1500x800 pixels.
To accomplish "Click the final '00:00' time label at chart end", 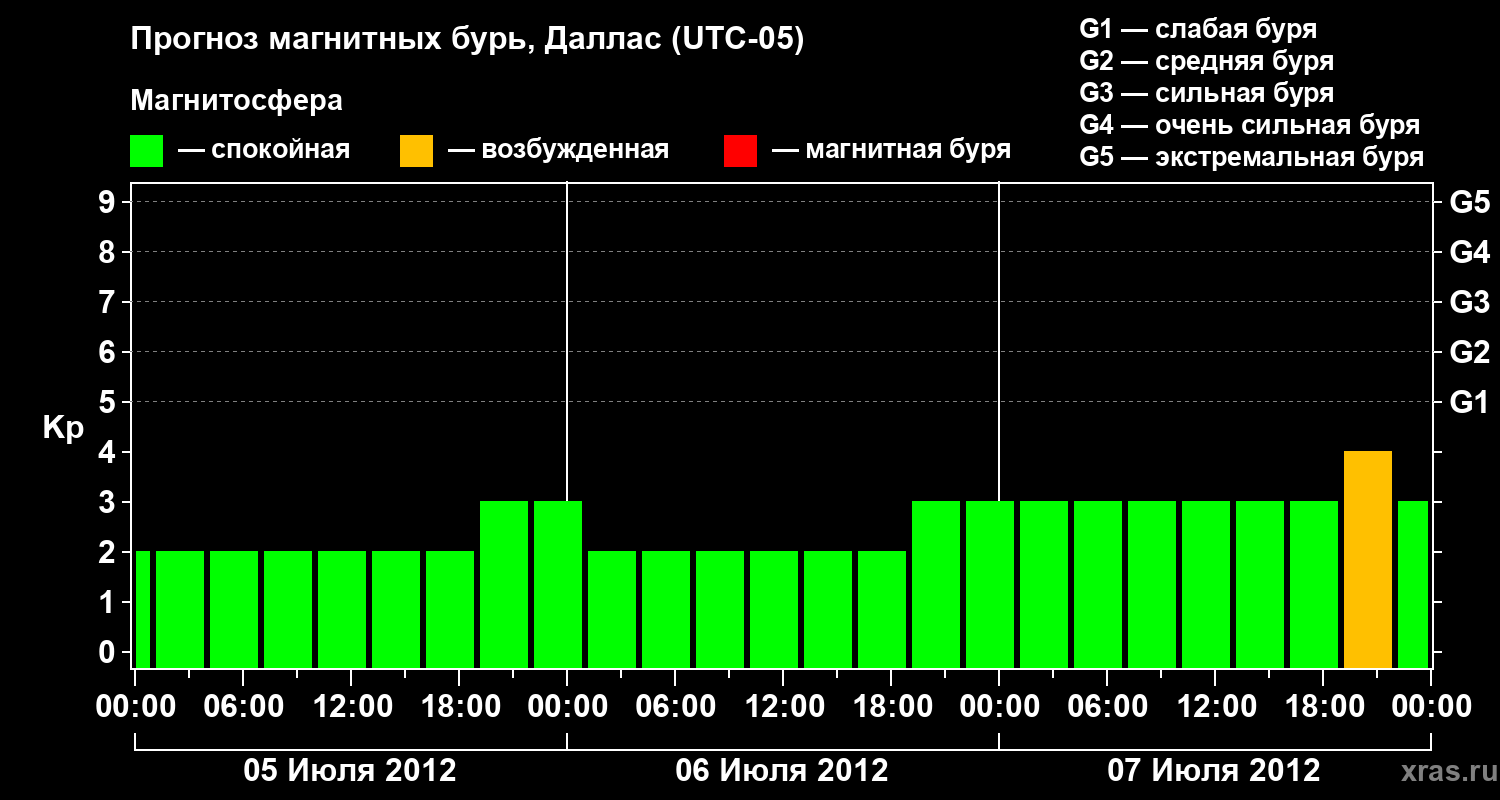I will pos(1431,706).
